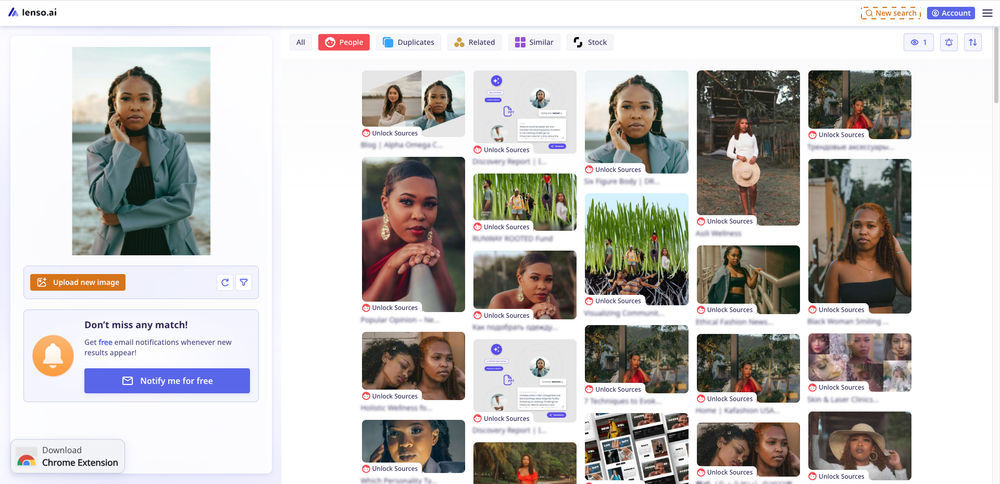
Task: Open the Similar results tab
Action: click(533, 42)
